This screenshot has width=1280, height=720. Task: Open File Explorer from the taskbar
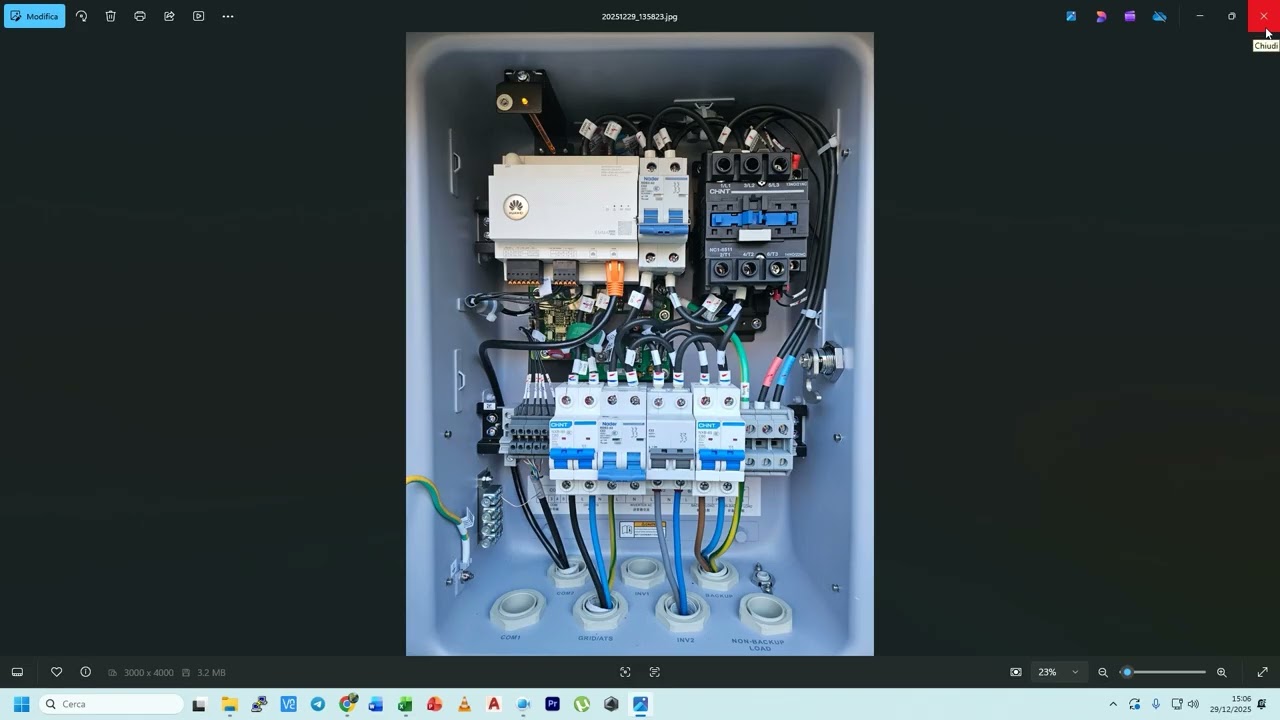229,704
